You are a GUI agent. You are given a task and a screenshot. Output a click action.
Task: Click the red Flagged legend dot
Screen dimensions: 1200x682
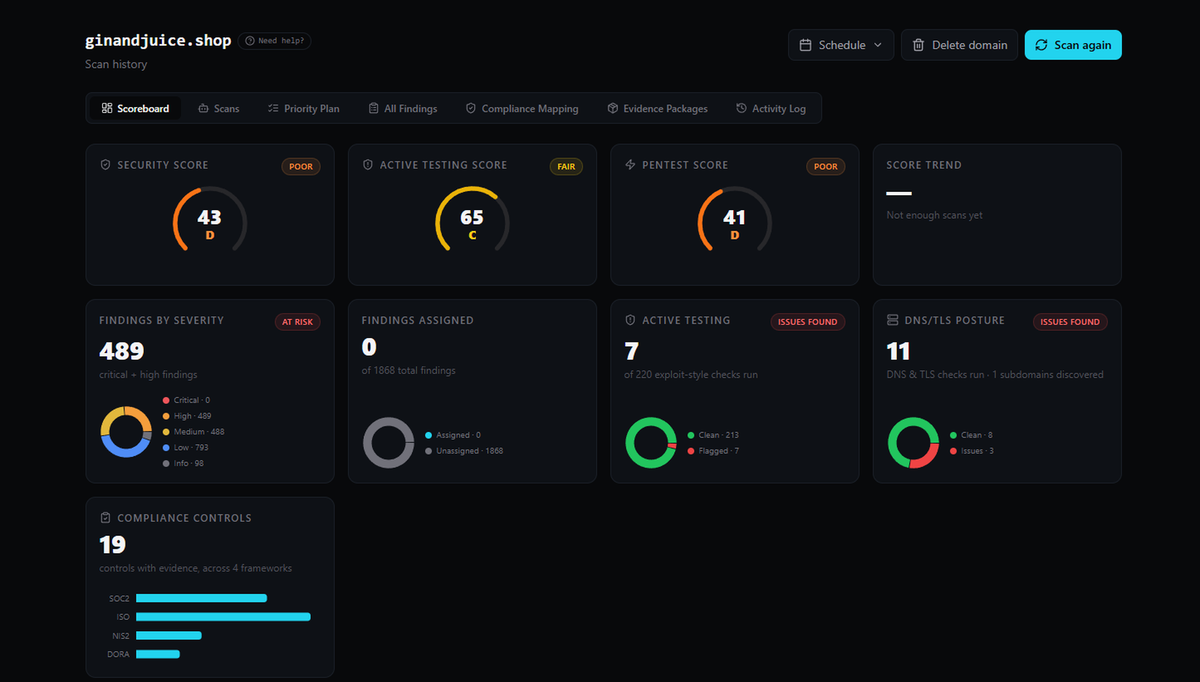[x=691, y=451]
